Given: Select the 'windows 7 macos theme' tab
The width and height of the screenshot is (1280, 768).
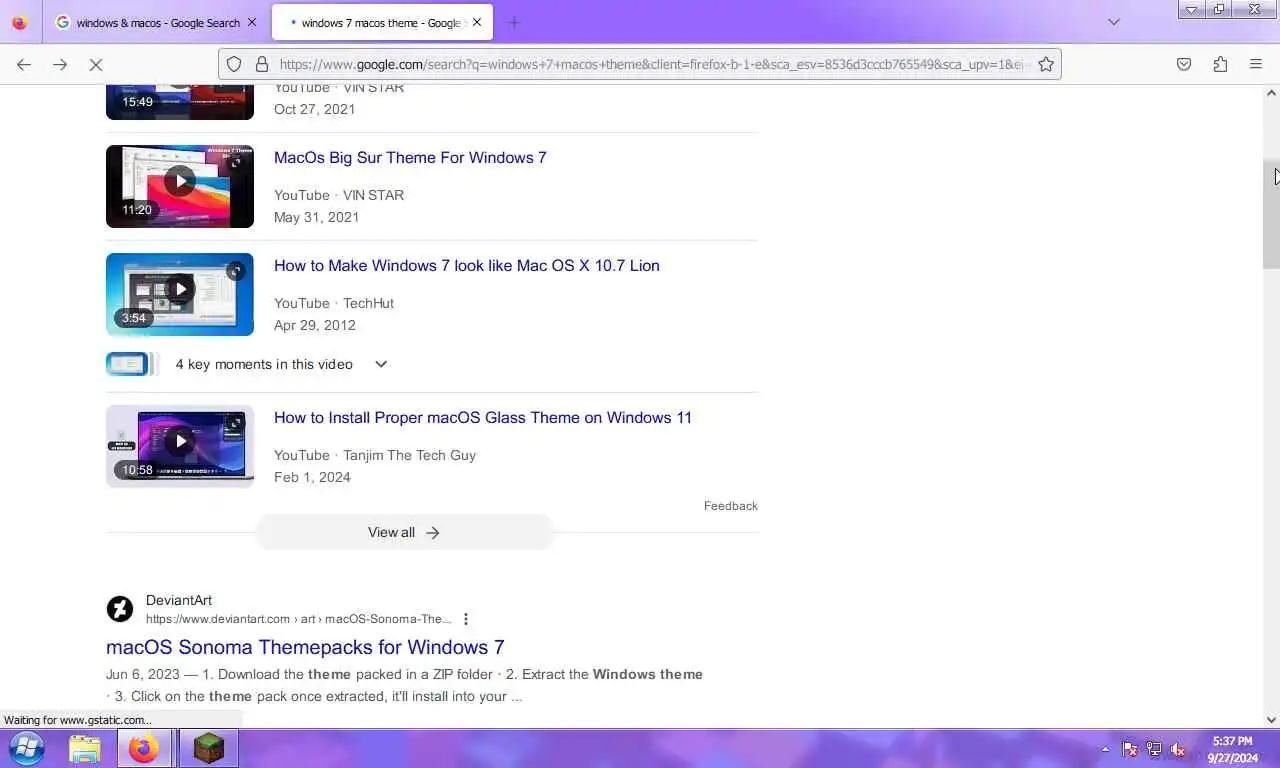Looking at the screenshot, I should [382, 22].
